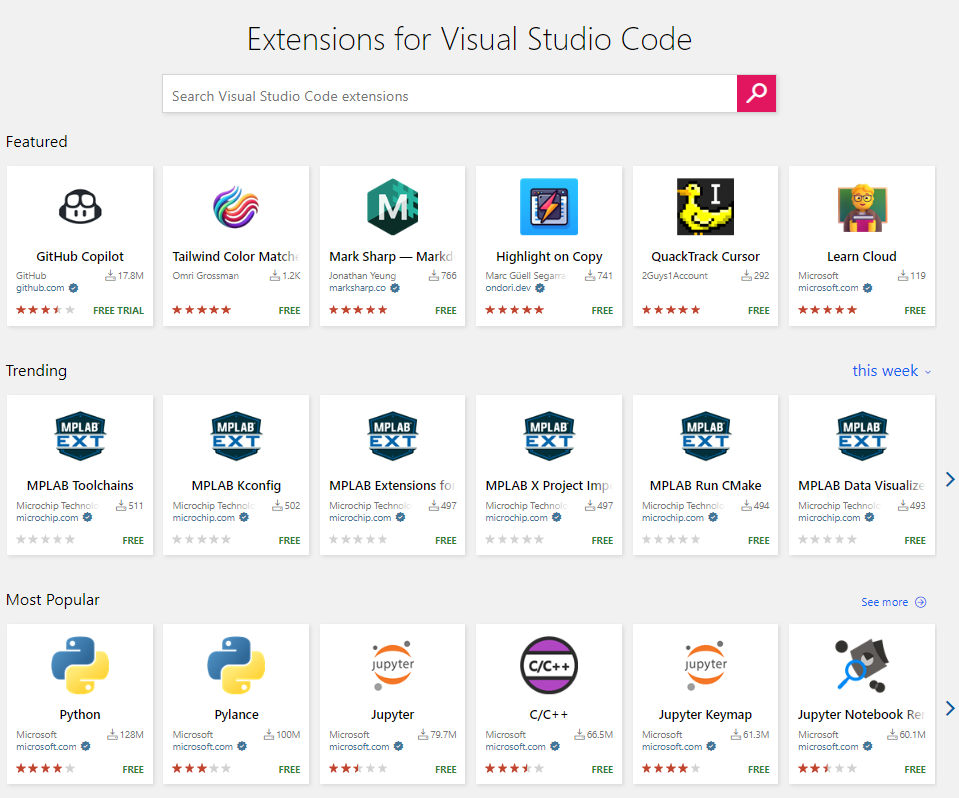Open the MPLAB Run CMake title link

pyautogui.click(x=705, y=486)
